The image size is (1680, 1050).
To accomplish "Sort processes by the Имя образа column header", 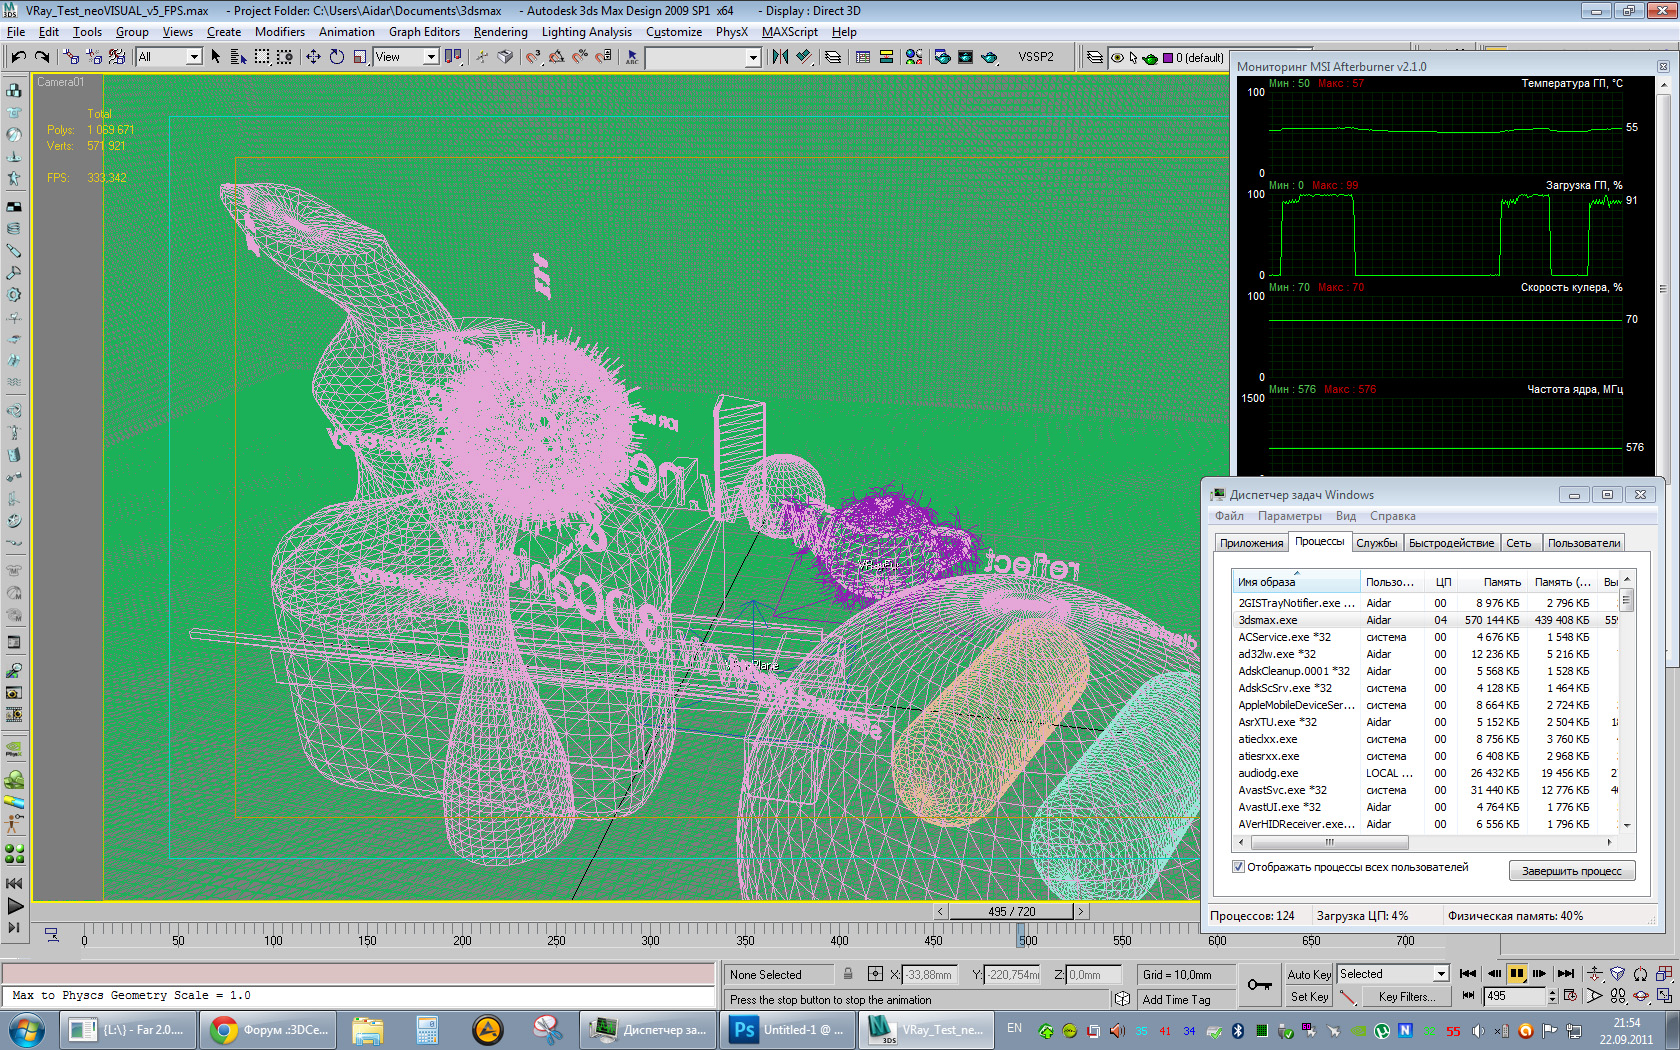I will point(1296,582).
